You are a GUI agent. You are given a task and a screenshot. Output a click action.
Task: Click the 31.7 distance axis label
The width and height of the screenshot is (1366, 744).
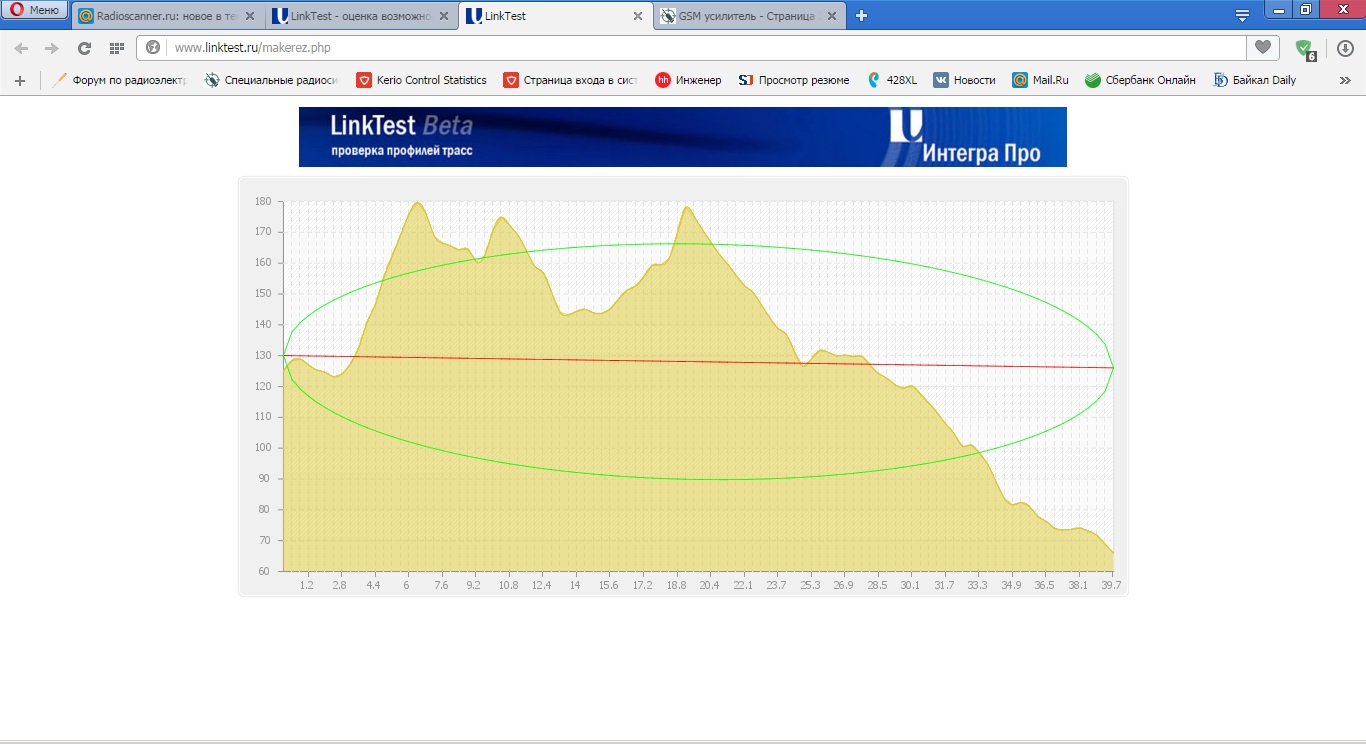point(944,585)
